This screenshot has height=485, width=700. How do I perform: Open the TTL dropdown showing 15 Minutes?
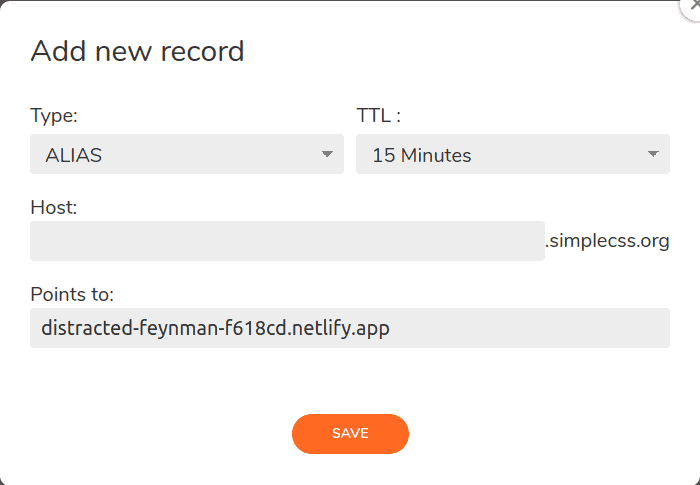click(512, 154)
